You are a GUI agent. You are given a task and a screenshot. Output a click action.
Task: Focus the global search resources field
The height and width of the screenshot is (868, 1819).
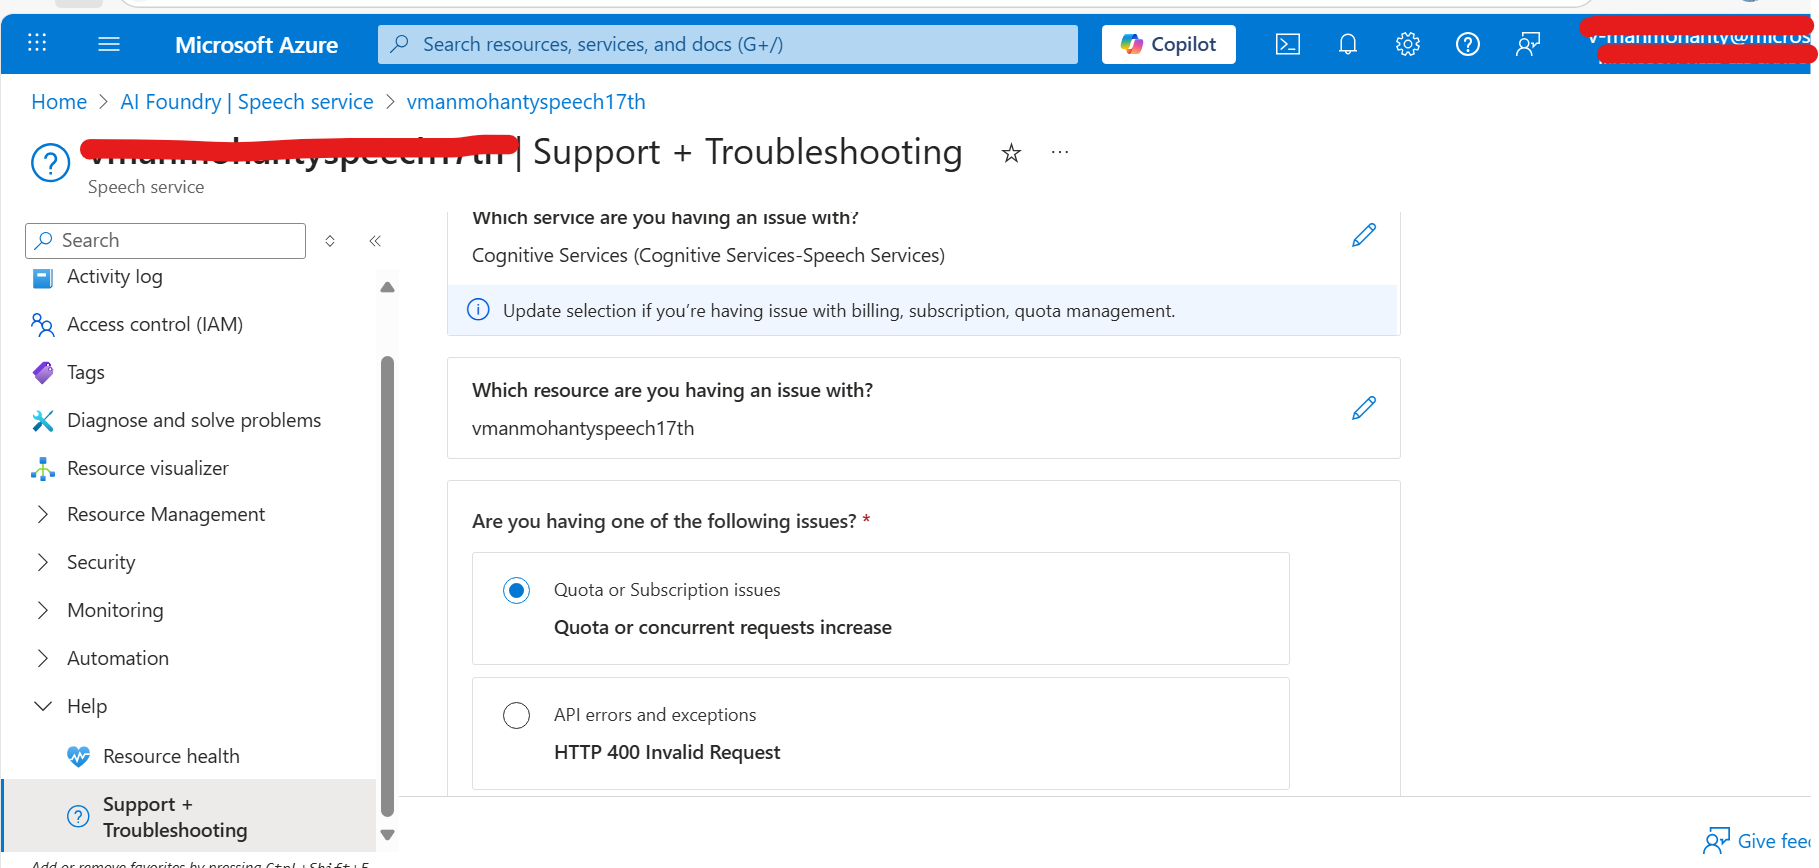coord(728,44)
